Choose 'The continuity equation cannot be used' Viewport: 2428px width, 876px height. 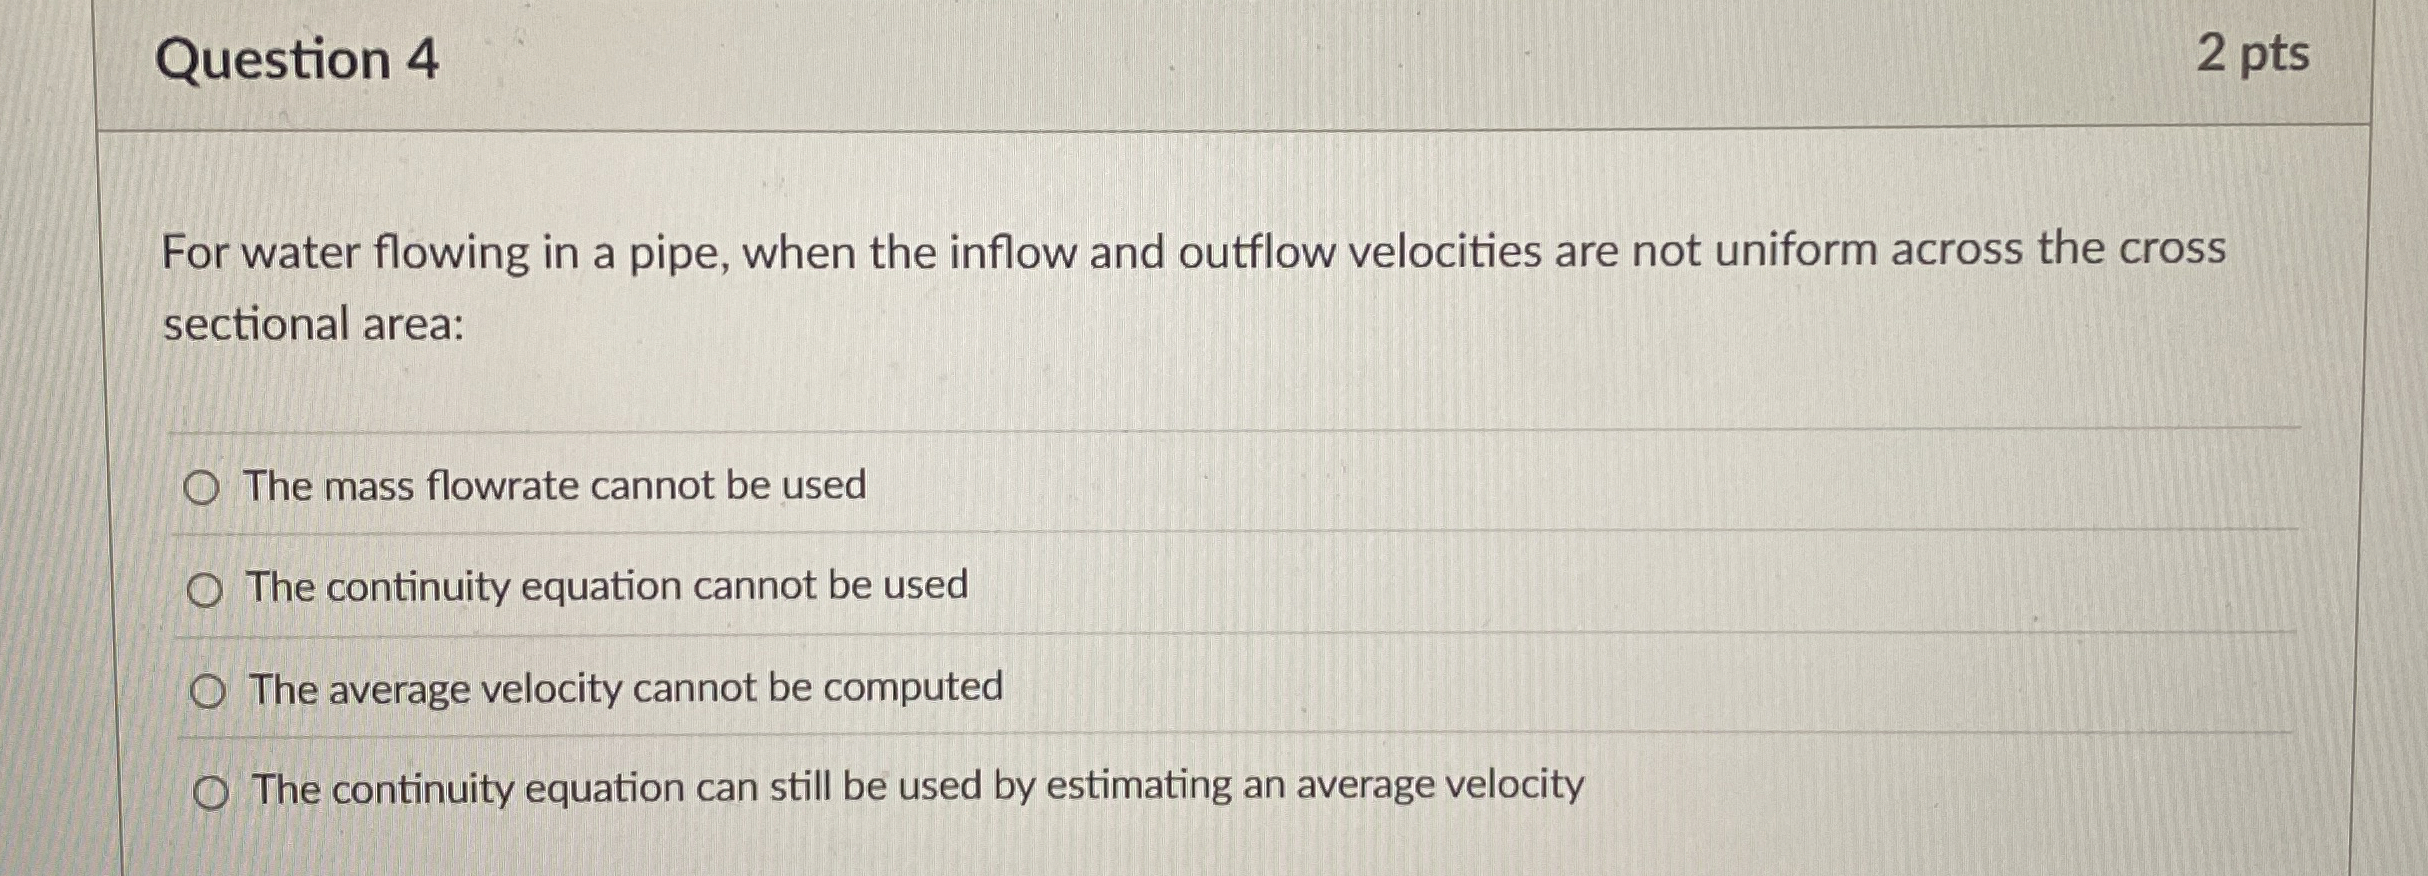(x=205, y=588)
